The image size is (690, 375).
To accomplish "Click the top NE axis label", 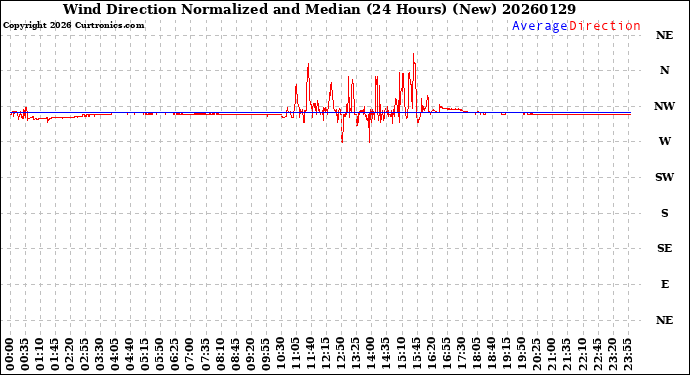I will (x=664, y=35).
